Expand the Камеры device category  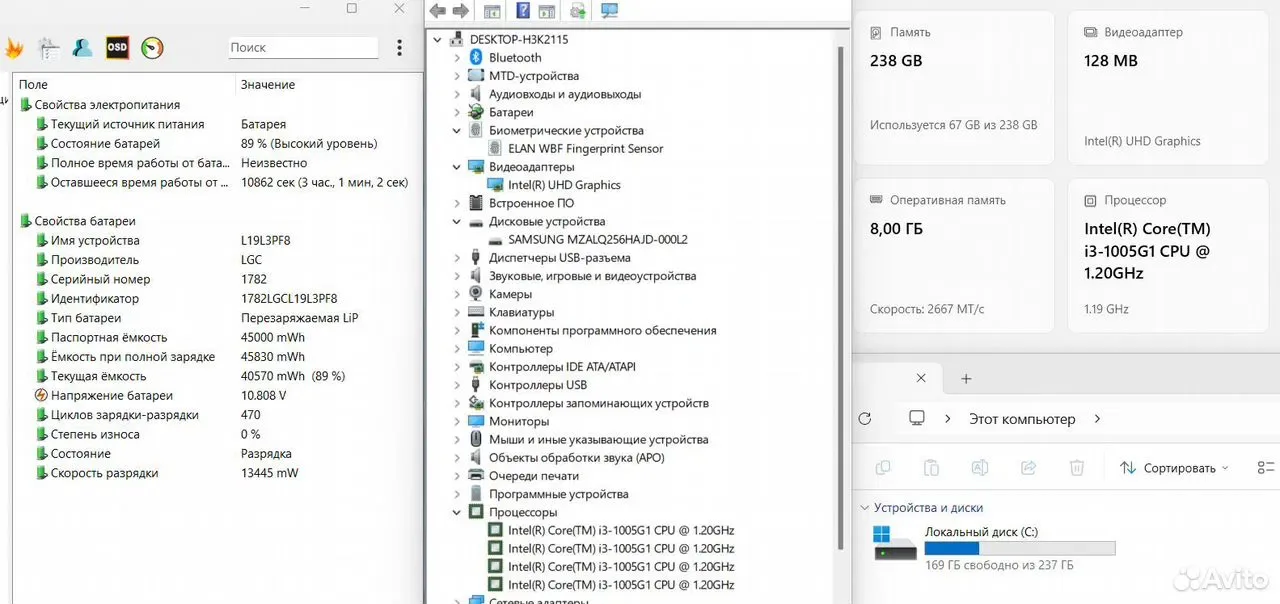point(457,294)
